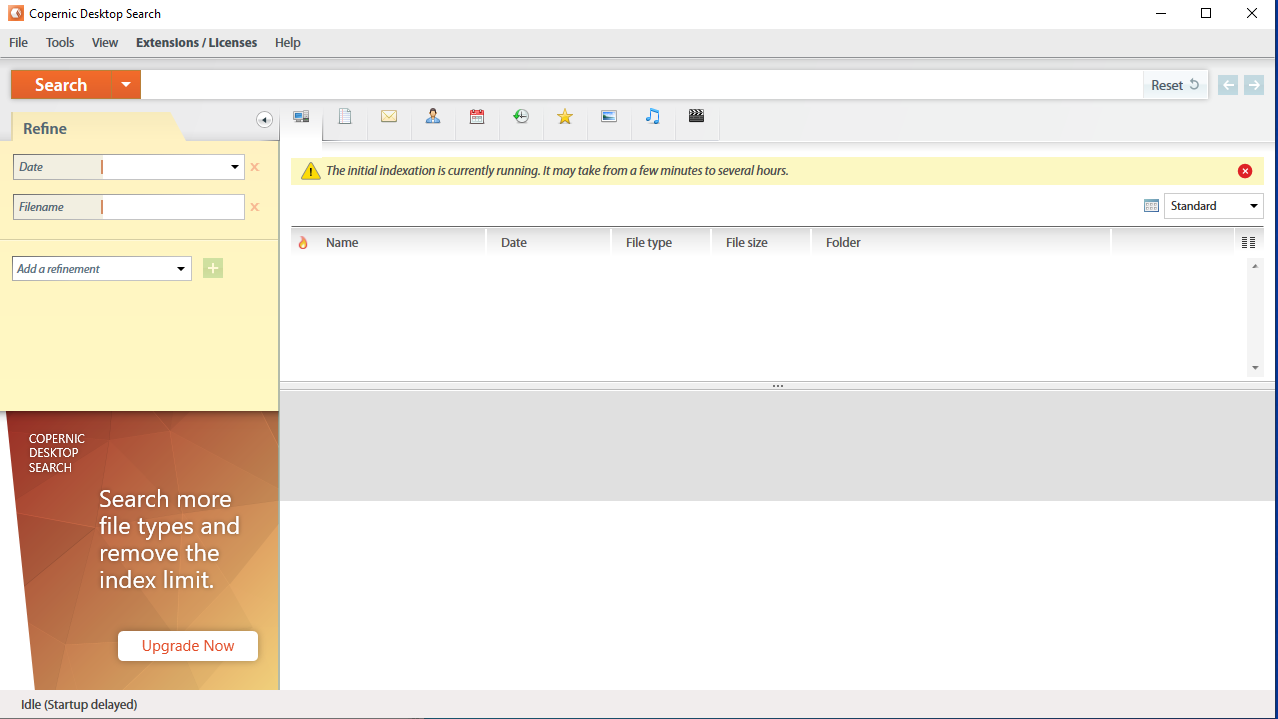Viewport: 1278px width, 719px height.
Task: Click the Filename refinement input
Action: pyautogui.click(x=172, y=207)
